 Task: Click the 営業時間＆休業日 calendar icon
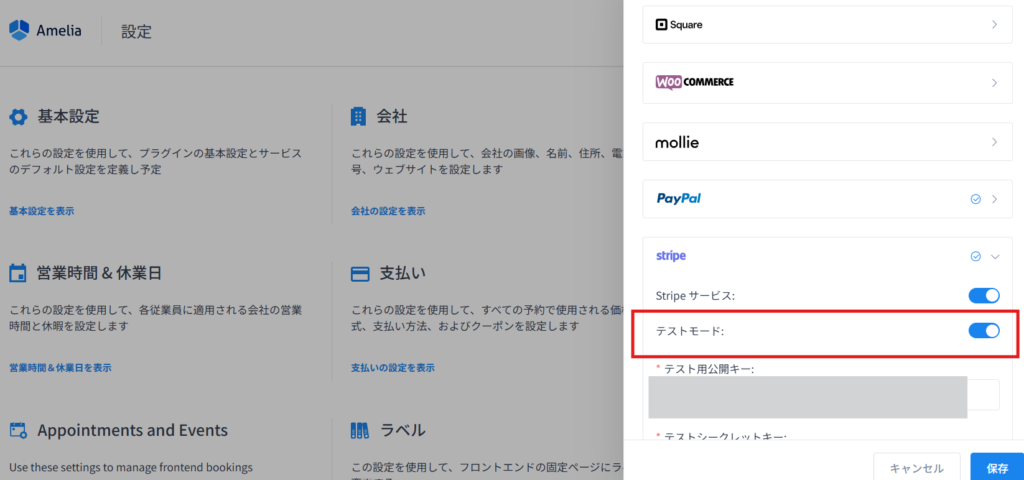click(x=18, y=274)
